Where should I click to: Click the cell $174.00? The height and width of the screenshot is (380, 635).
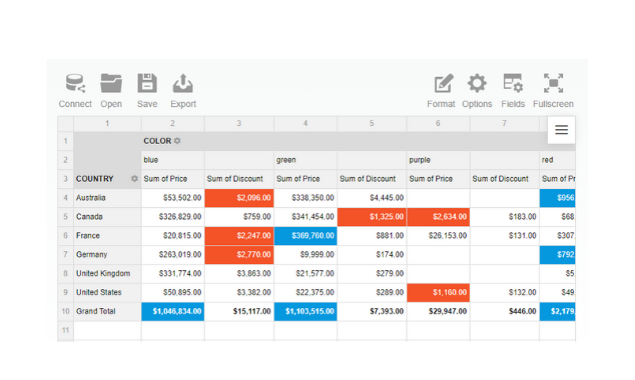[372, 254]
